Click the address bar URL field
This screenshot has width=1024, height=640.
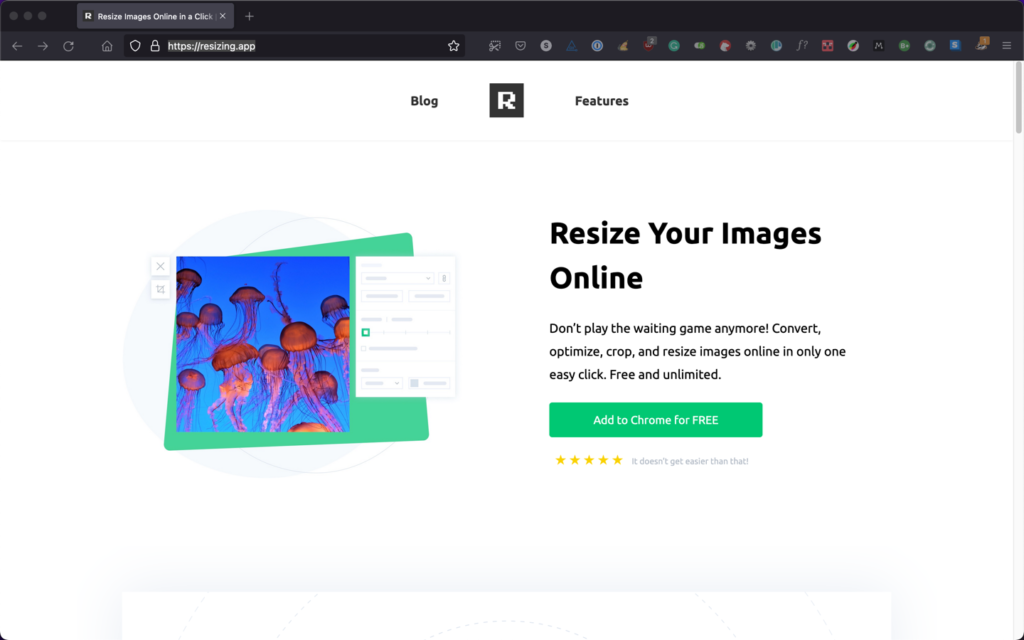pos(300,46)
